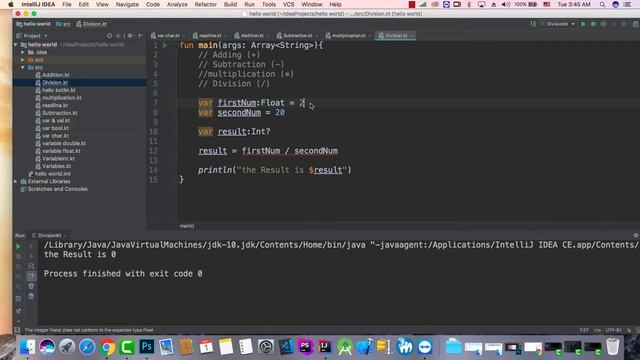Viewport: 640px width, 360px height.
Task: Run main from the editor gutter arrow
Action: point(165,45)
